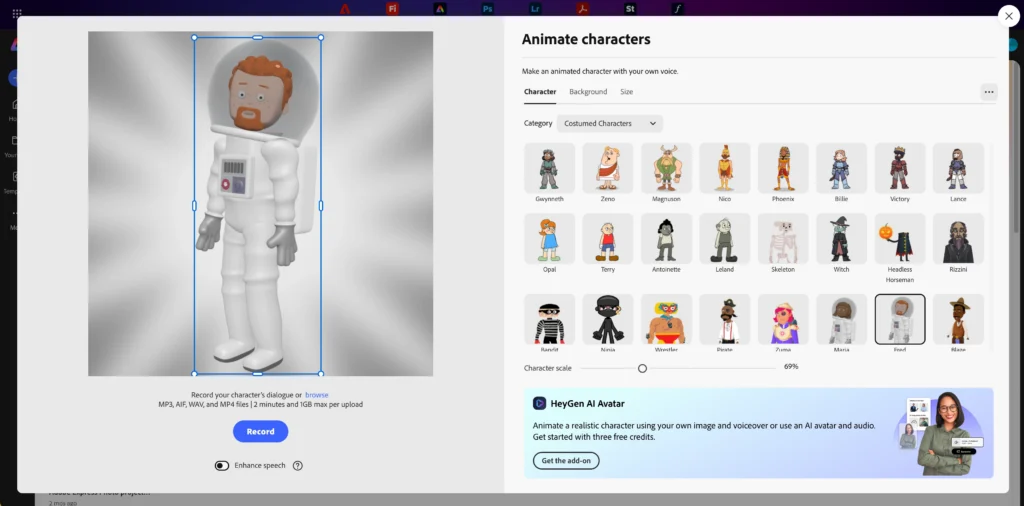1024x506 pixels.
Task: Select the Victory character
Action: click(900, 168)
